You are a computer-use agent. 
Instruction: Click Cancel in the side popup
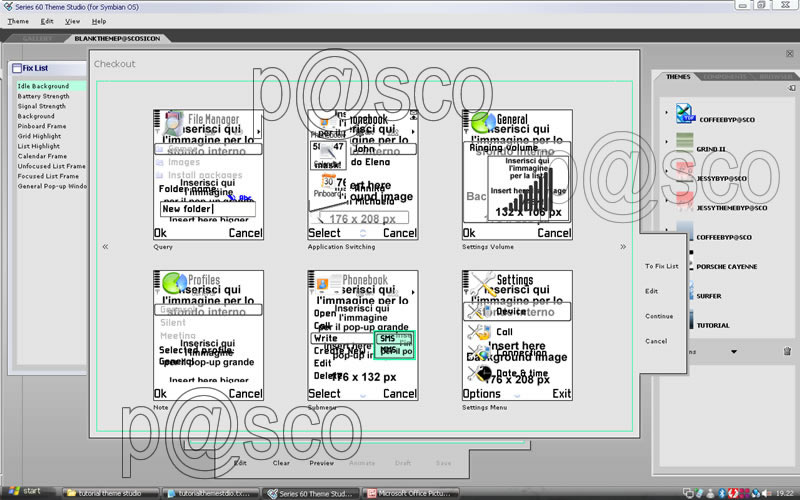click(656, 341)
